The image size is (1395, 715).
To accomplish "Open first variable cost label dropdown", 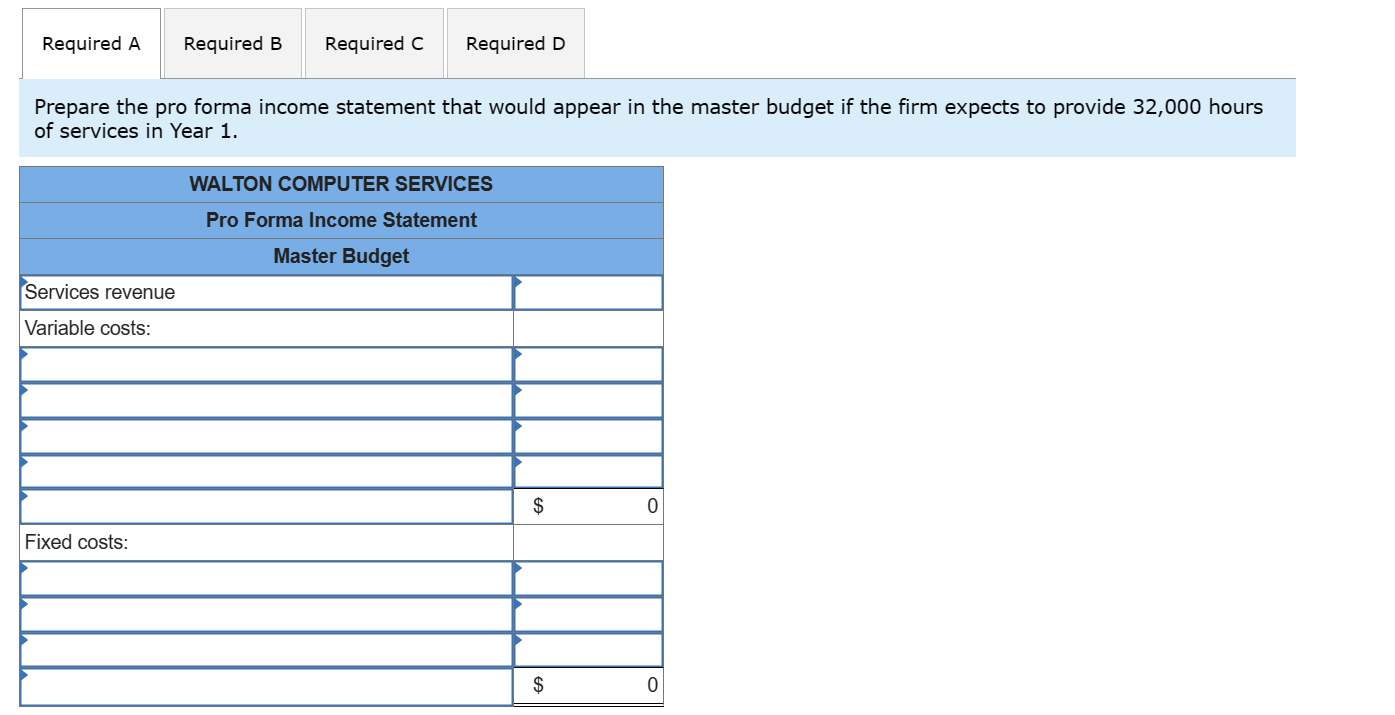I will click(266, 365).
